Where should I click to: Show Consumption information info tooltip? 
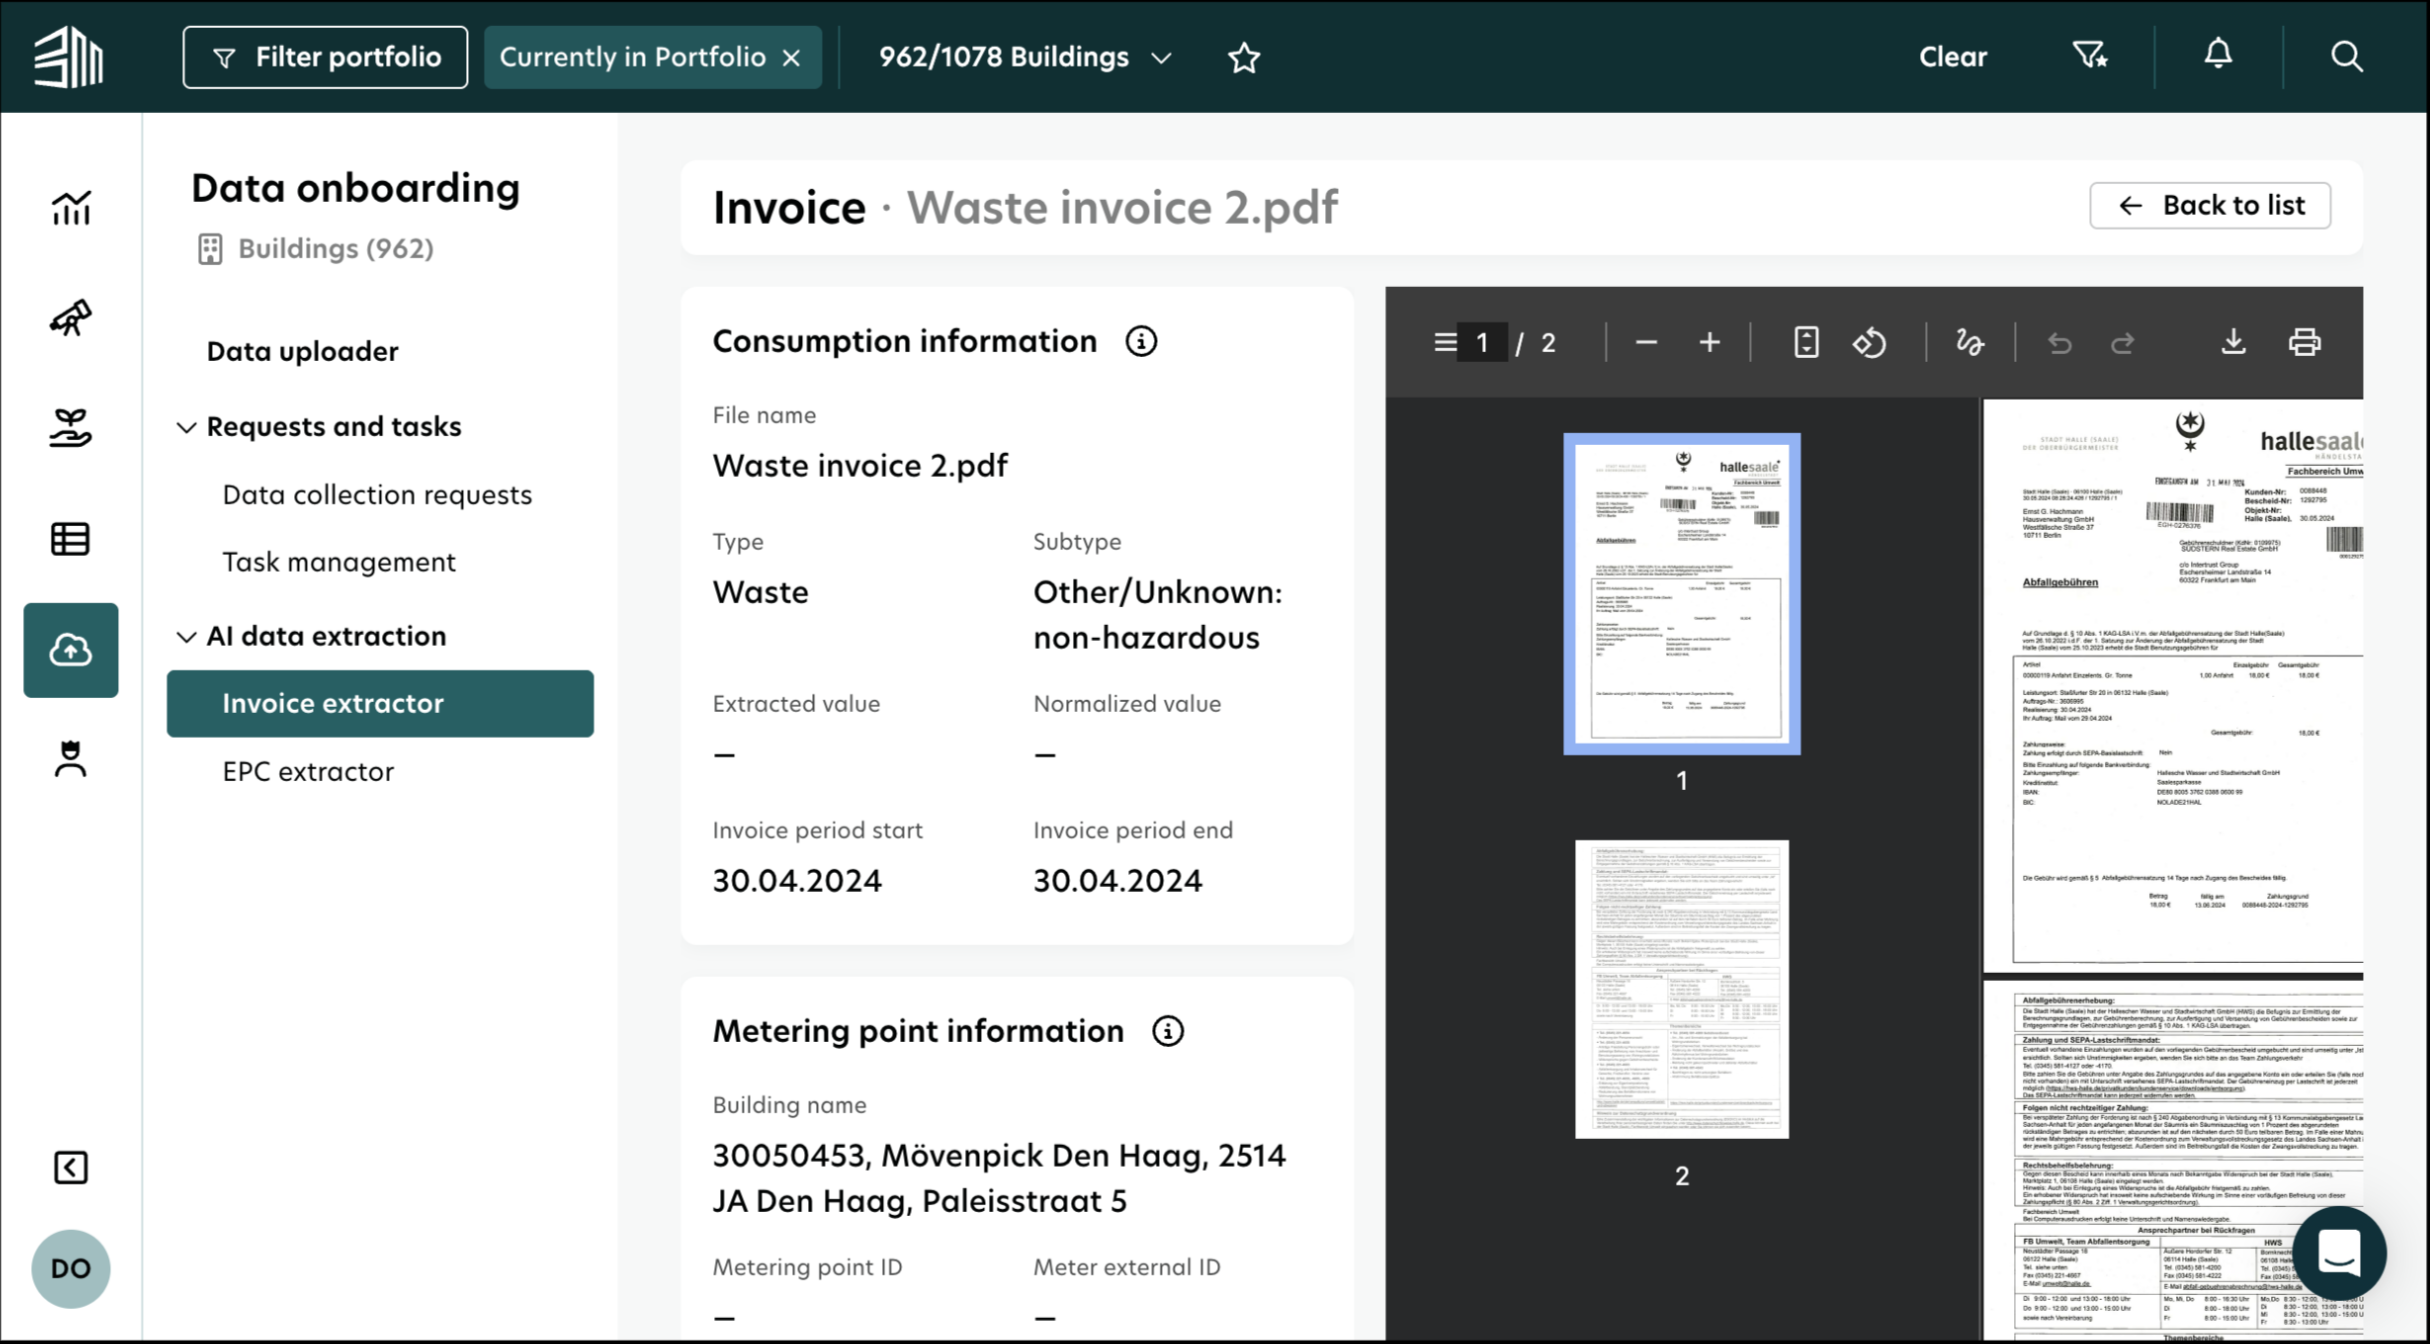point(1141,341)
